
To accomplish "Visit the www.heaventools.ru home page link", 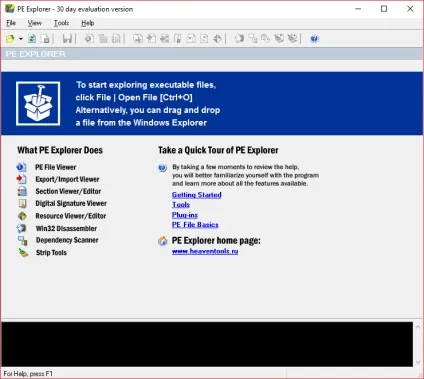I will [x=205, y=251].
